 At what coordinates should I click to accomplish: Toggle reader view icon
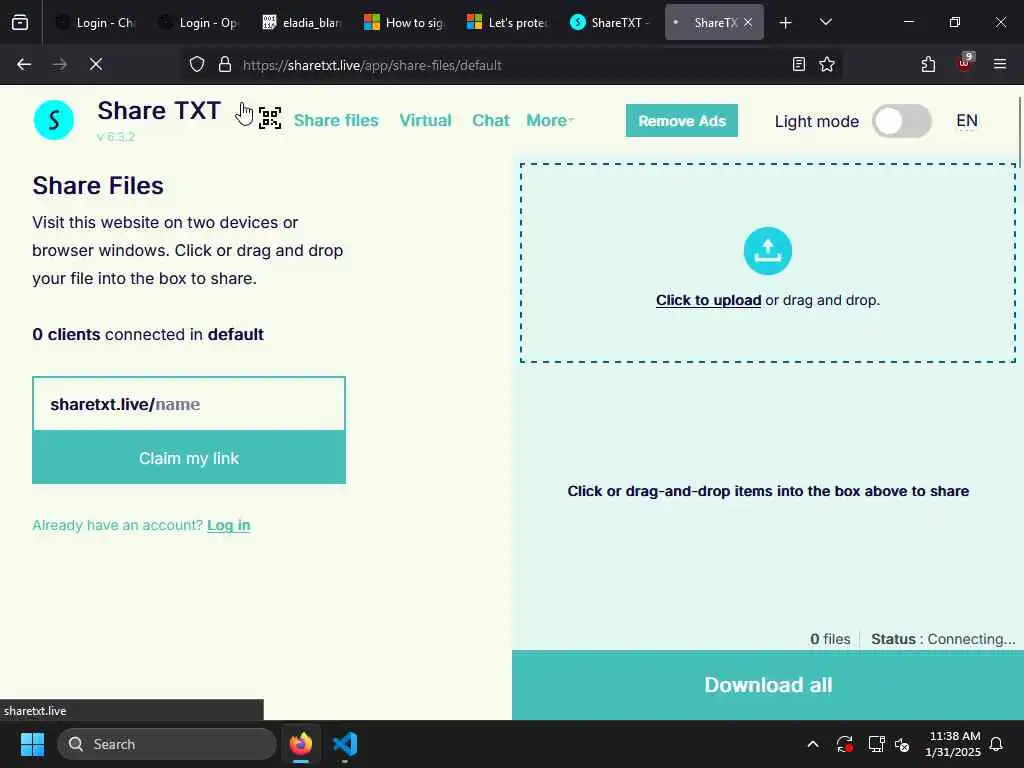click(799, 64)
